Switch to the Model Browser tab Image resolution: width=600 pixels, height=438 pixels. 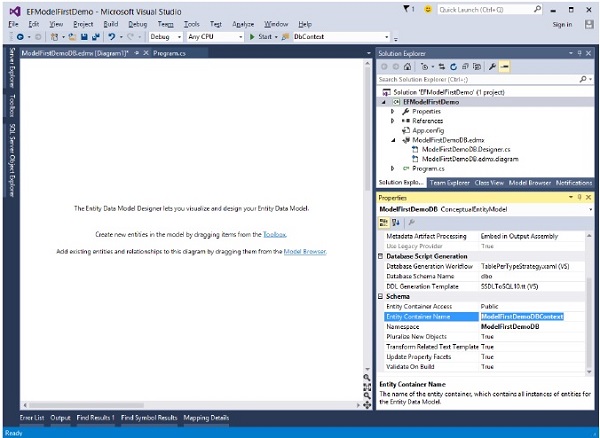click(x=530, y=183)
